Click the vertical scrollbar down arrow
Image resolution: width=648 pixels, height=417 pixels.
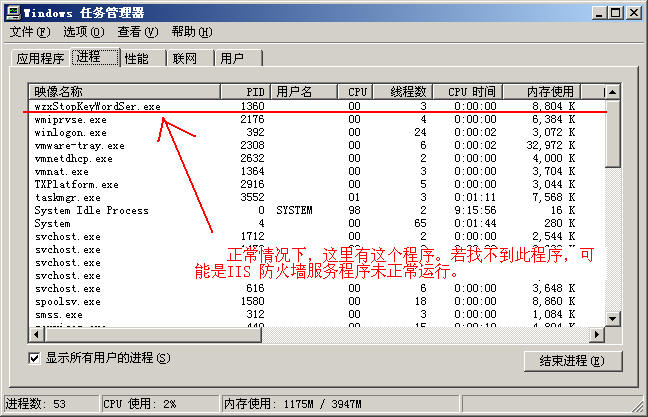(612, 319)
